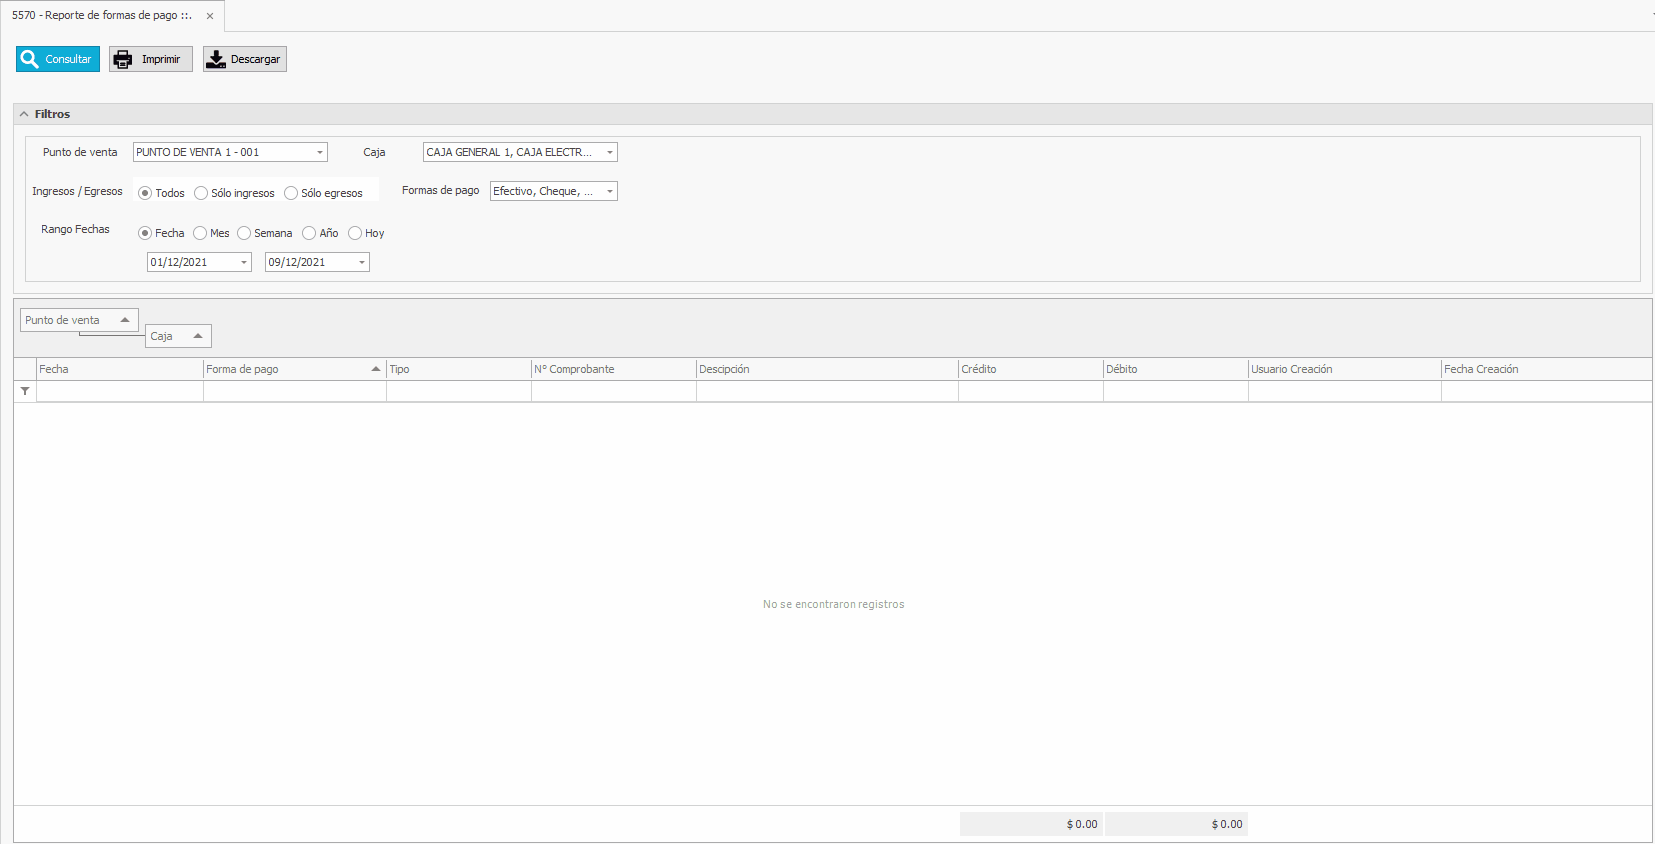Open the Caja dropdown list
The height and width of the screenshot is (844, 1655).
(610, 152)
